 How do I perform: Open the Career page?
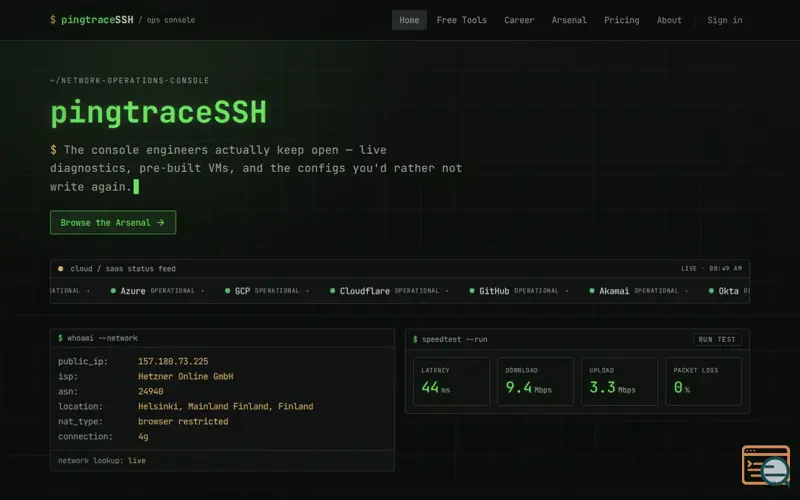tap(519, 20)
